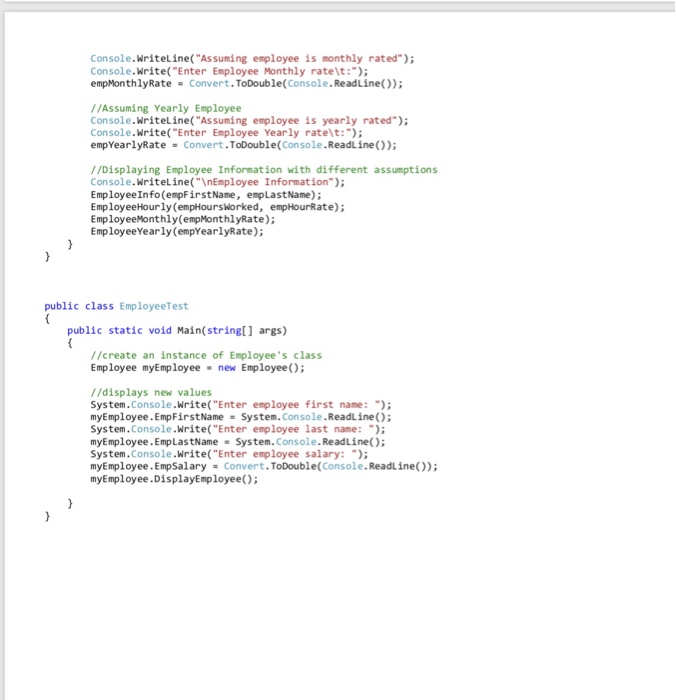Click the //create an instance comment
Screen dimensions: 676x700
point(206,355)
